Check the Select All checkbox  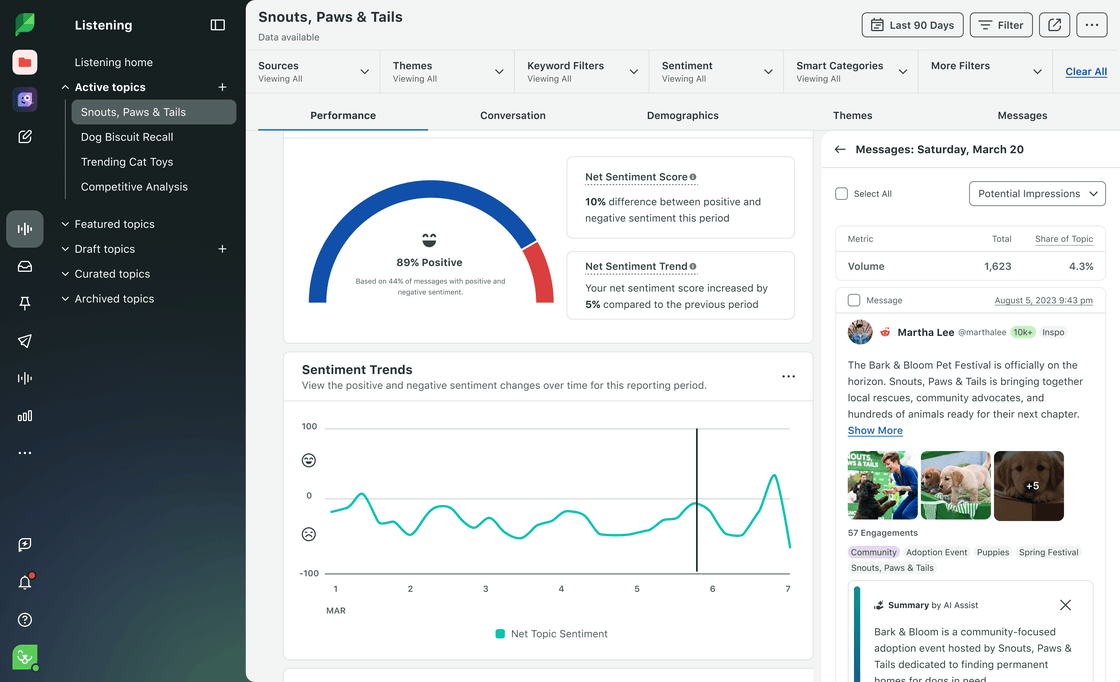[x=841, y=194]
